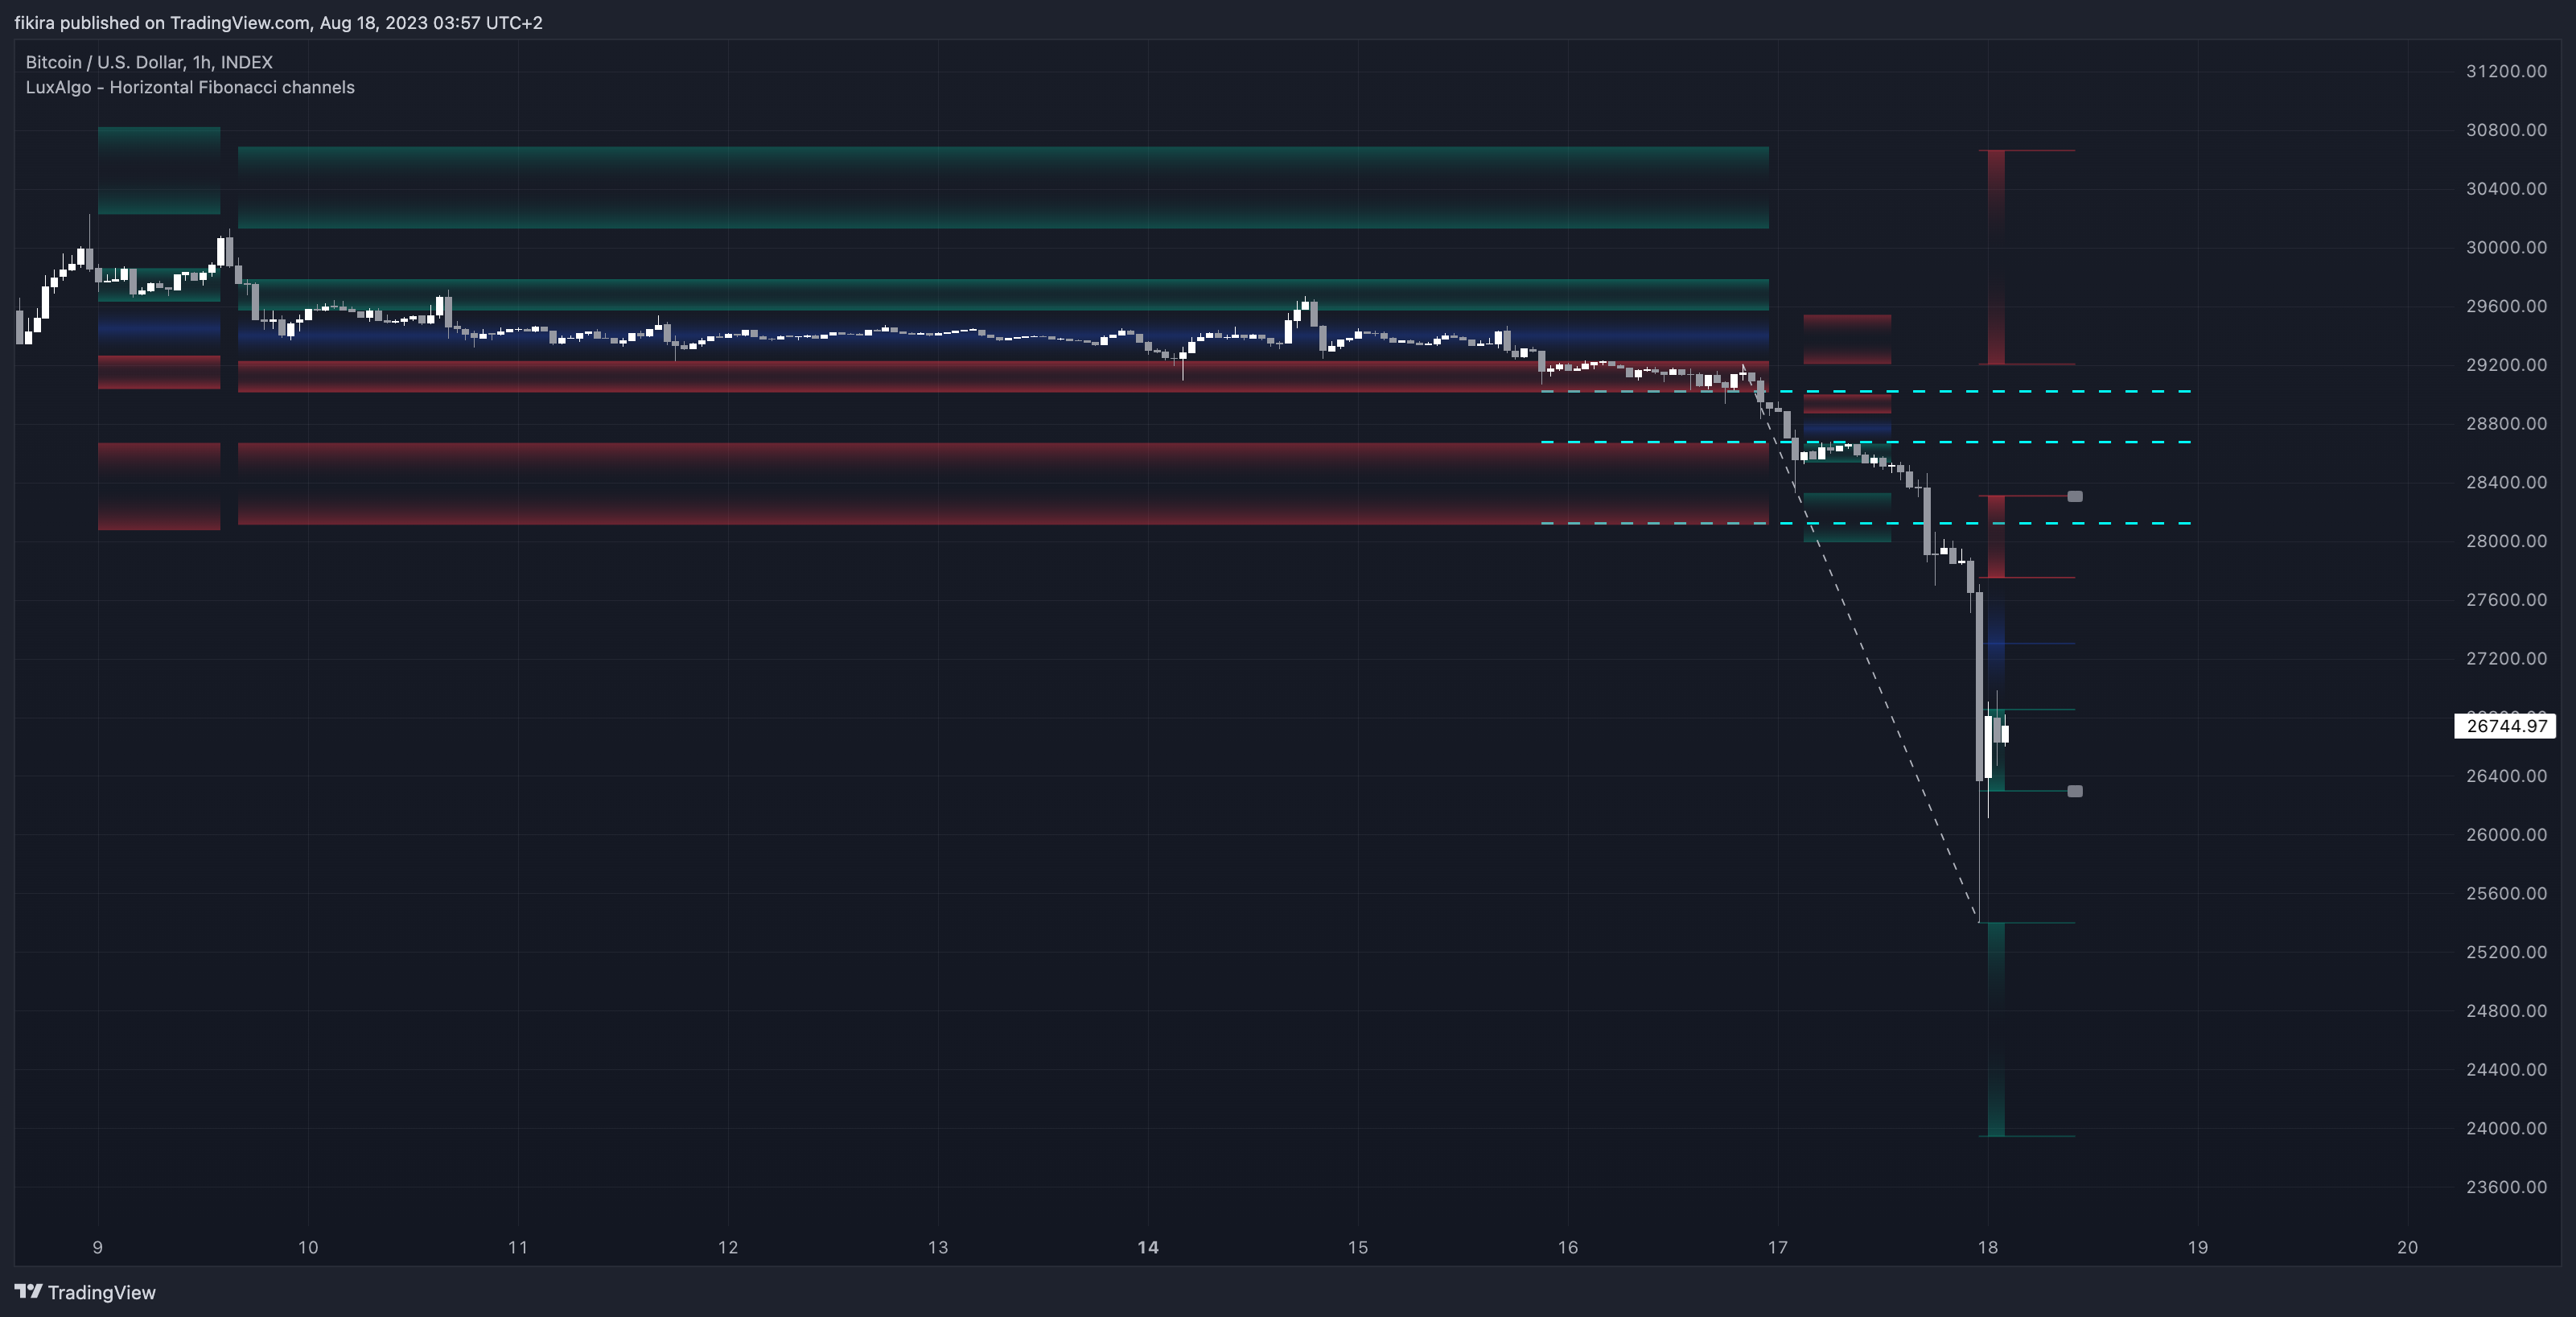This screenshot has height=1317, width=2576.
Task: Click the 25600.00 price axis label
Action: tap(2506, 893)
